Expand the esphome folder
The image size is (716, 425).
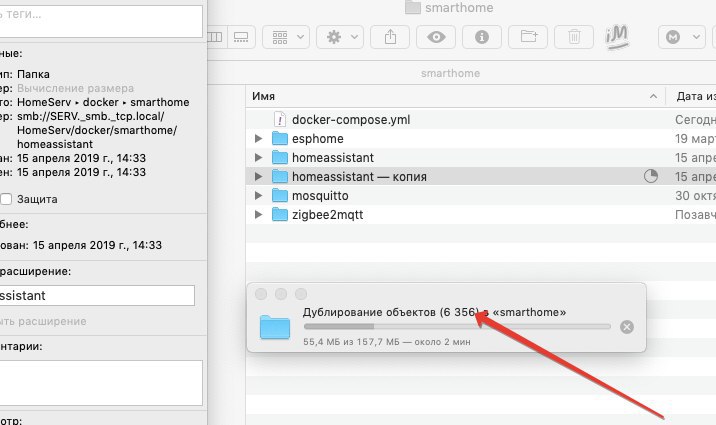click(x=258, y=138)
